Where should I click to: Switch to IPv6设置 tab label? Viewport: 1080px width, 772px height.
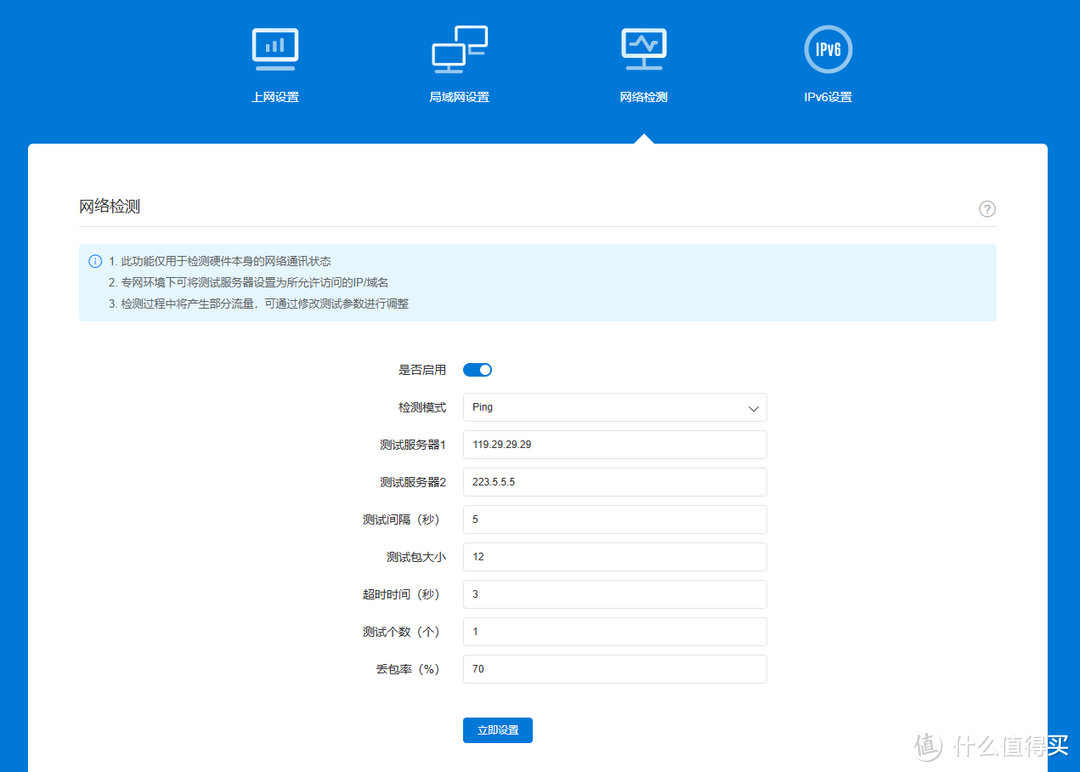click(x=828, y=97)
